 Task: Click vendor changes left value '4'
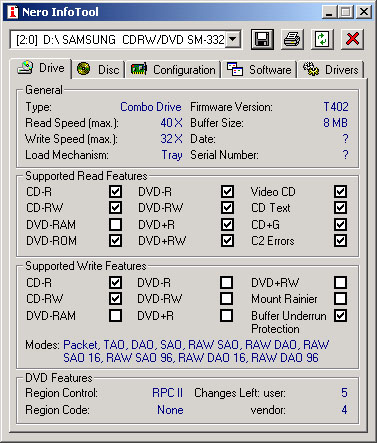(344, 410)
